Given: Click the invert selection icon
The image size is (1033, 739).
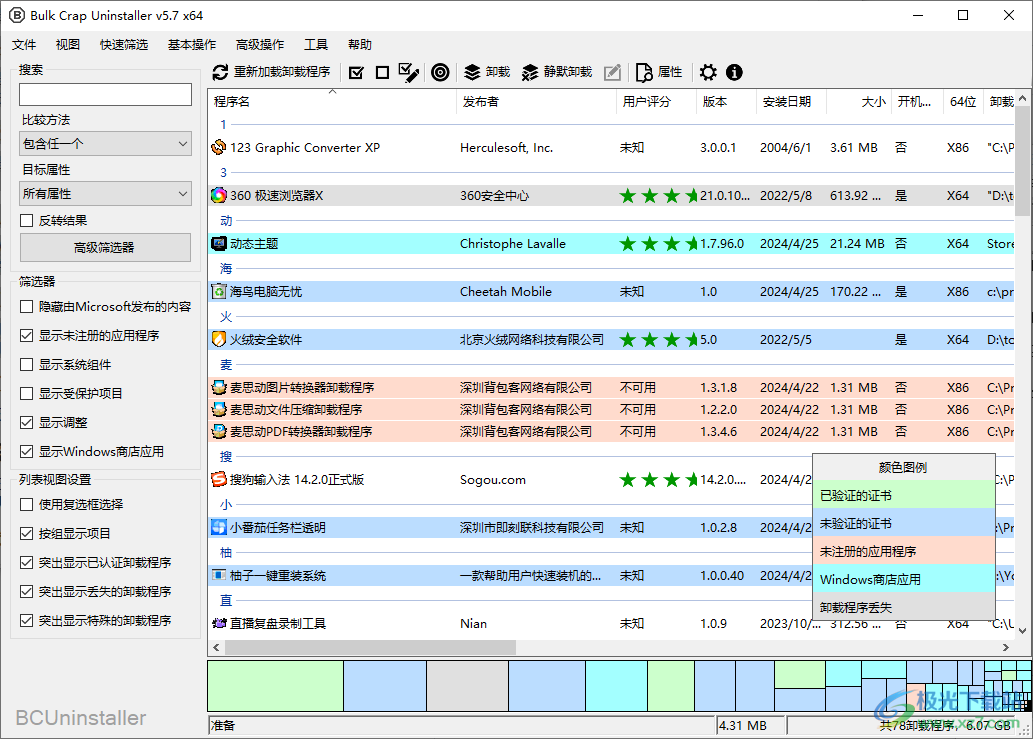Looking at the screenshot, I should pyautogui.click(x=408, y=72).
